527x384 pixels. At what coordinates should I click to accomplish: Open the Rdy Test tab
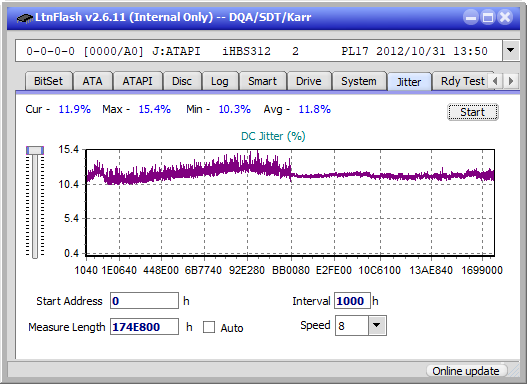(x=462, y=81)
